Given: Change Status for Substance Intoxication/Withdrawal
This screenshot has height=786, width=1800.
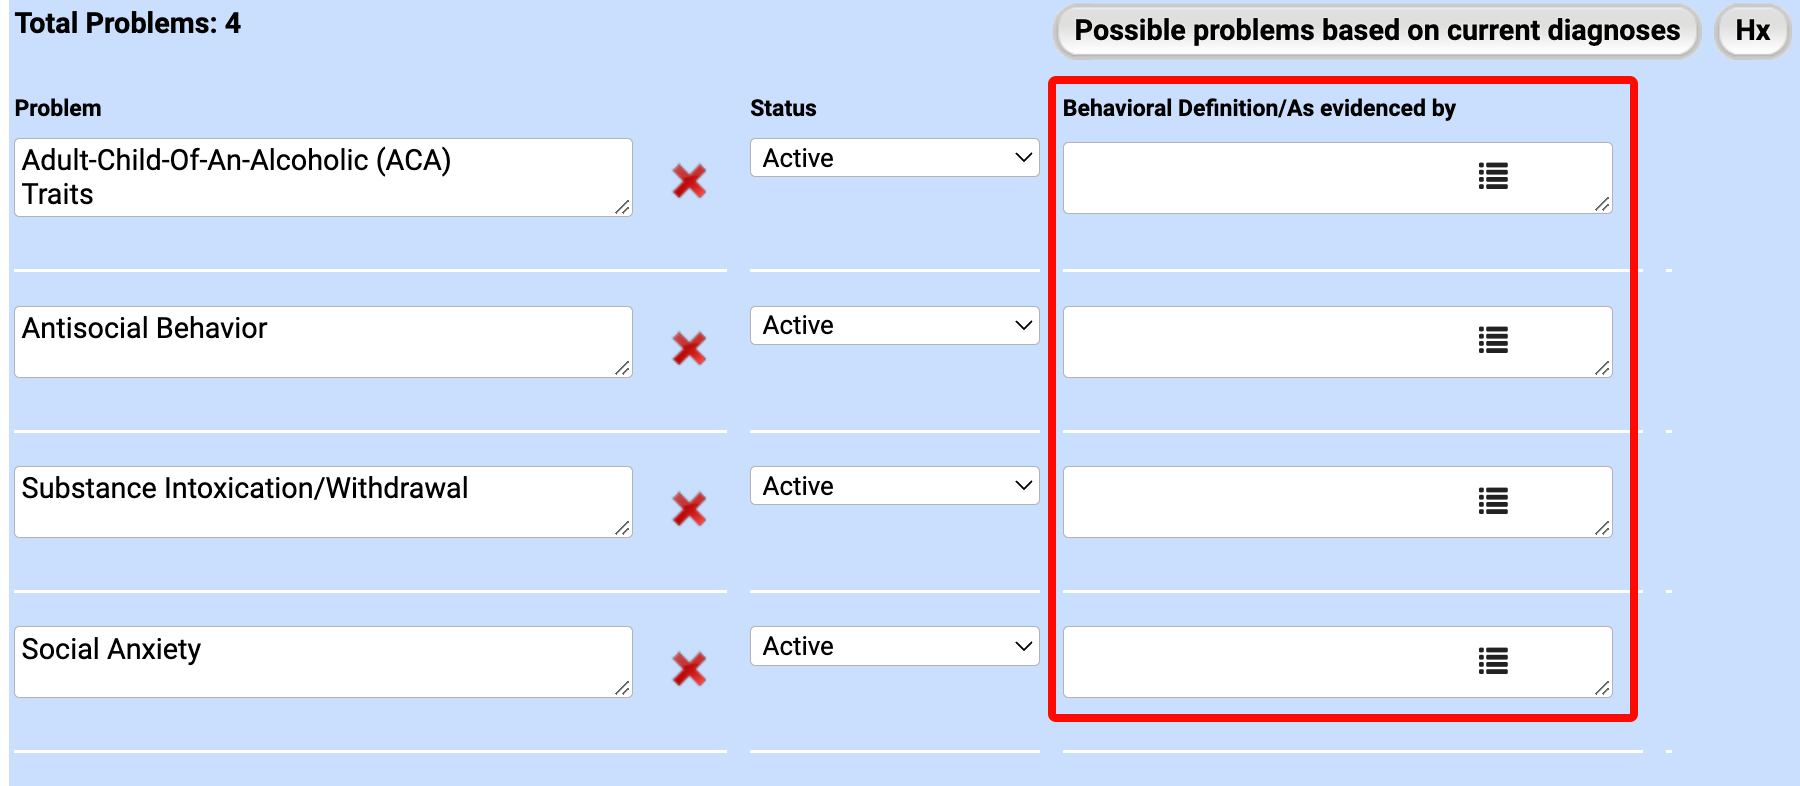Looking at the screenshot, I should pyautogui.click(x=894, y=486).
